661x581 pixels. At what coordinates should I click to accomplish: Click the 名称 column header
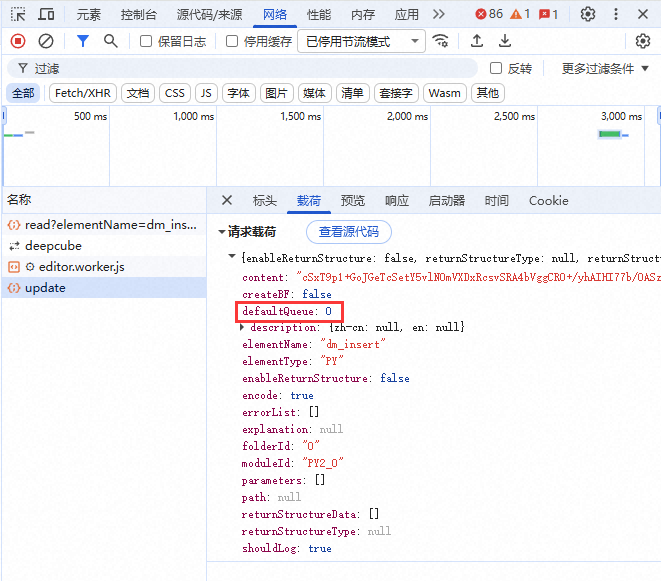(x=104, y=200)
